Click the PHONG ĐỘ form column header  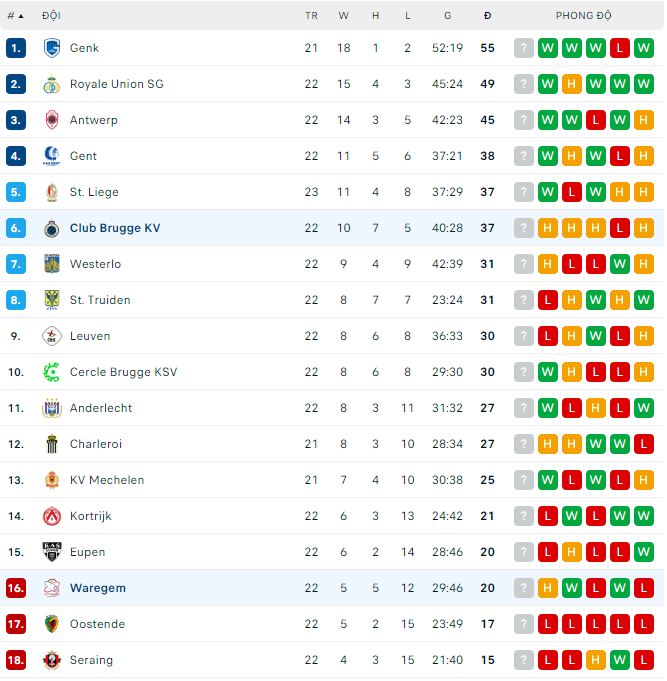[x=583, y=16]
